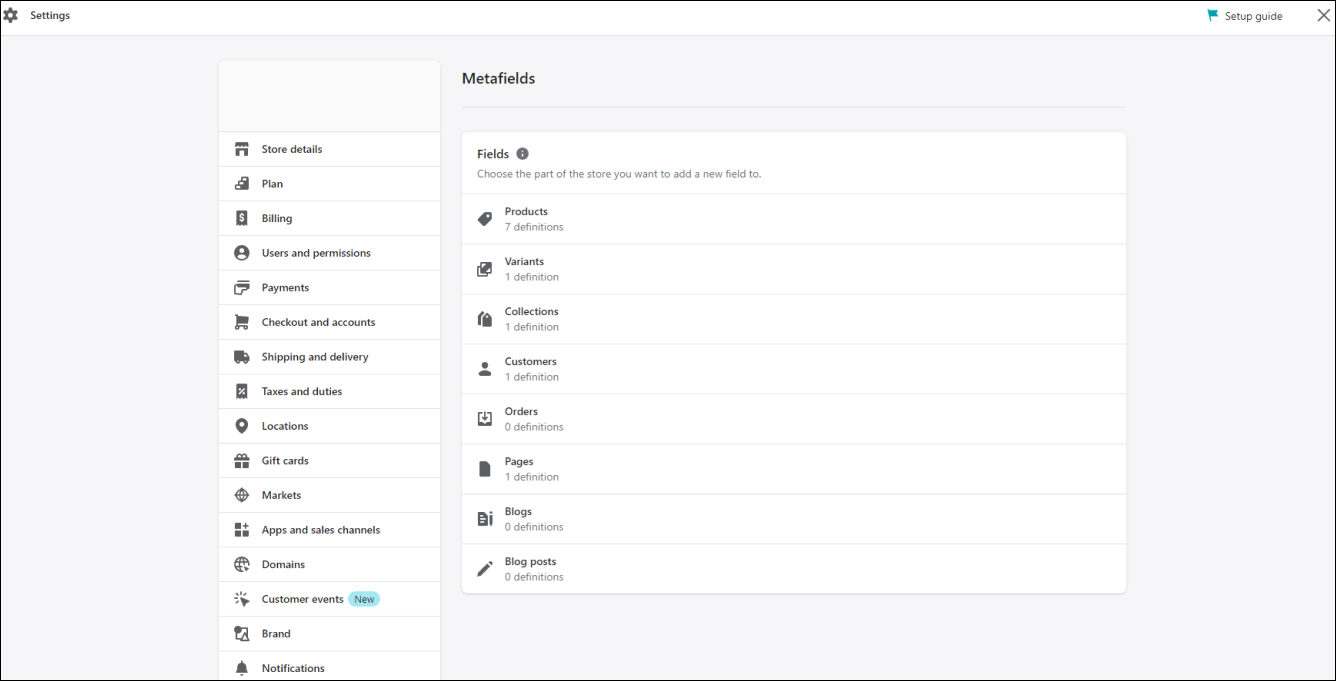Open Variants metafield definitions

[x=793, y=269]
